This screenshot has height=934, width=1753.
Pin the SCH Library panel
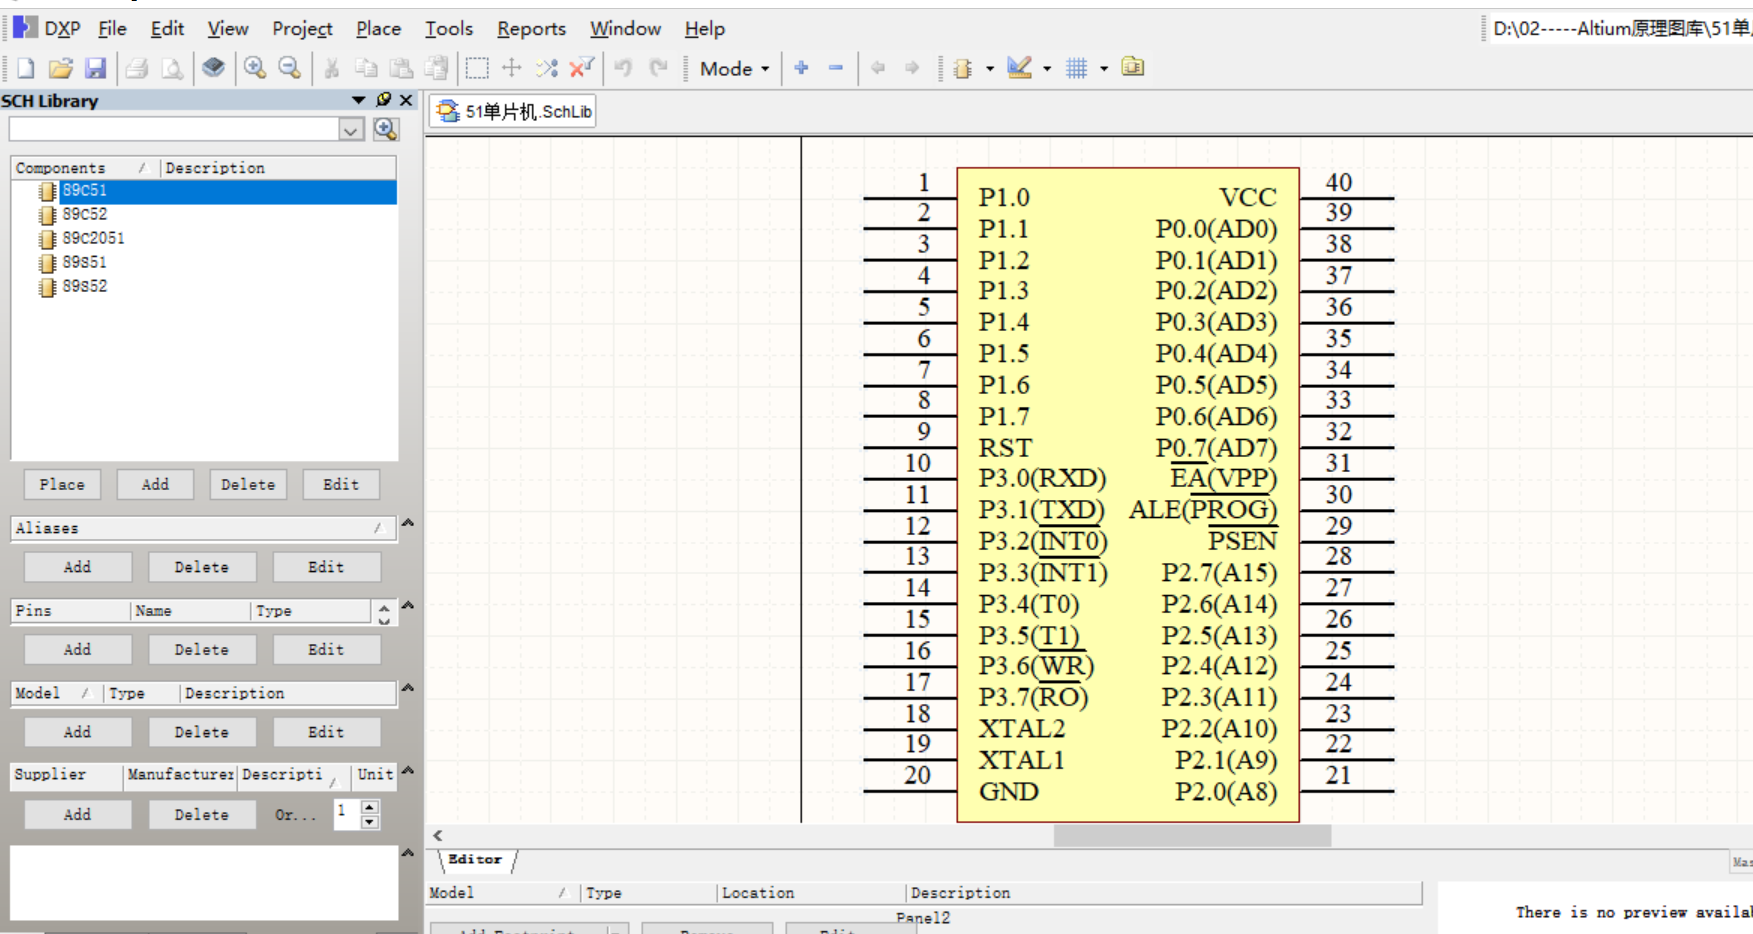coord(383,100)
